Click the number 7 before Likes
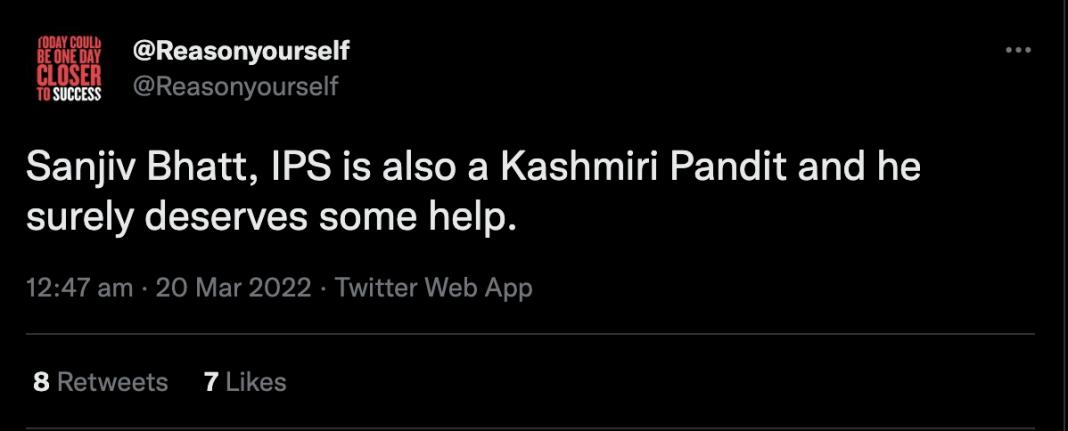This screenshot has width=1068, height=431. click(211, 381)
